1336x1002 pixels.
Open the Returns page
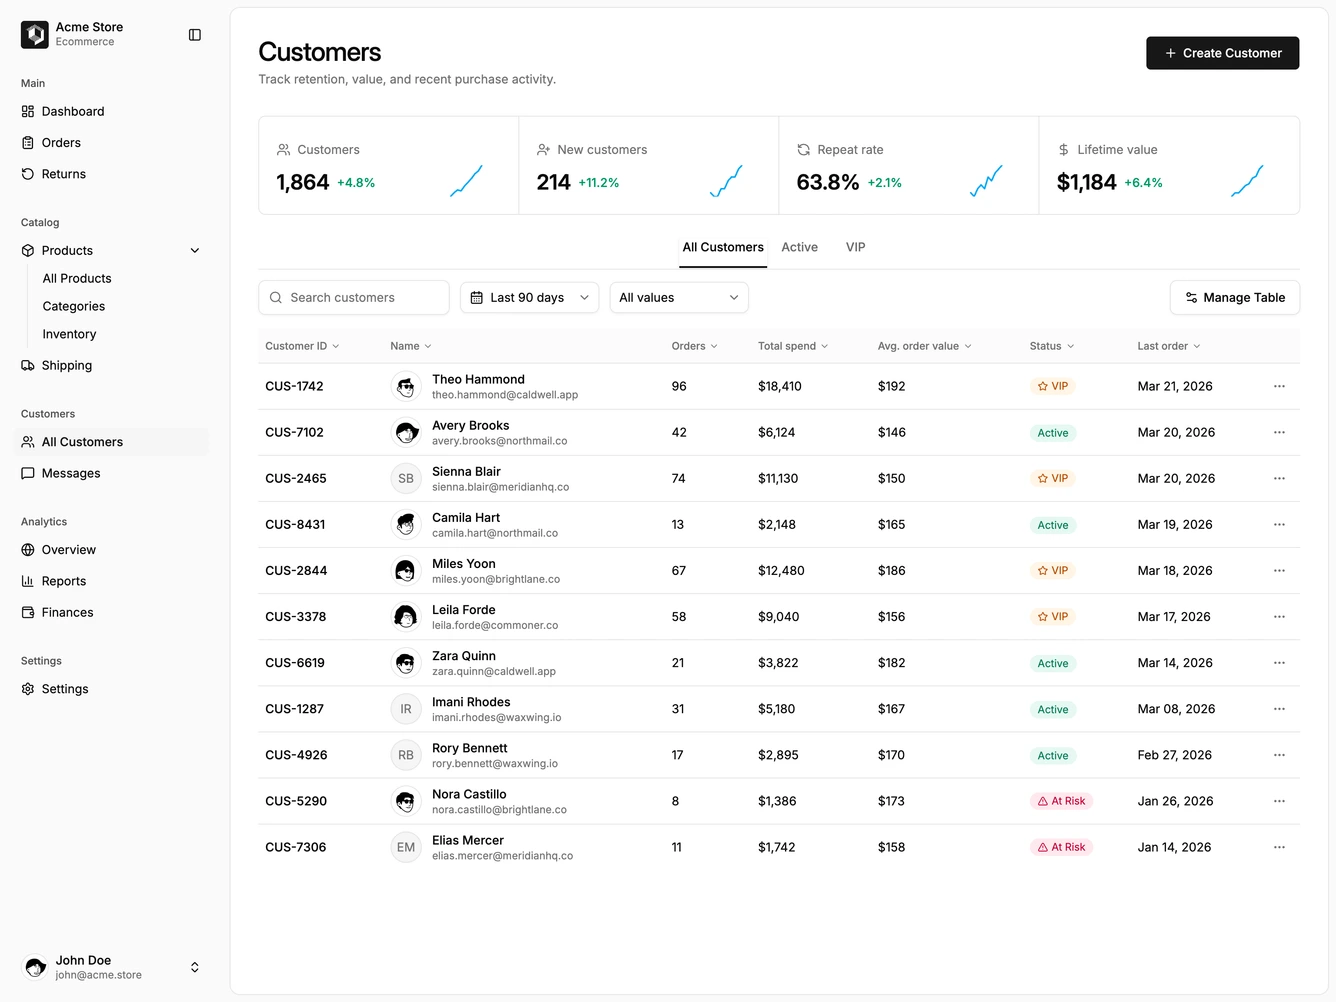pyautogui.click(x=111, y=174)
